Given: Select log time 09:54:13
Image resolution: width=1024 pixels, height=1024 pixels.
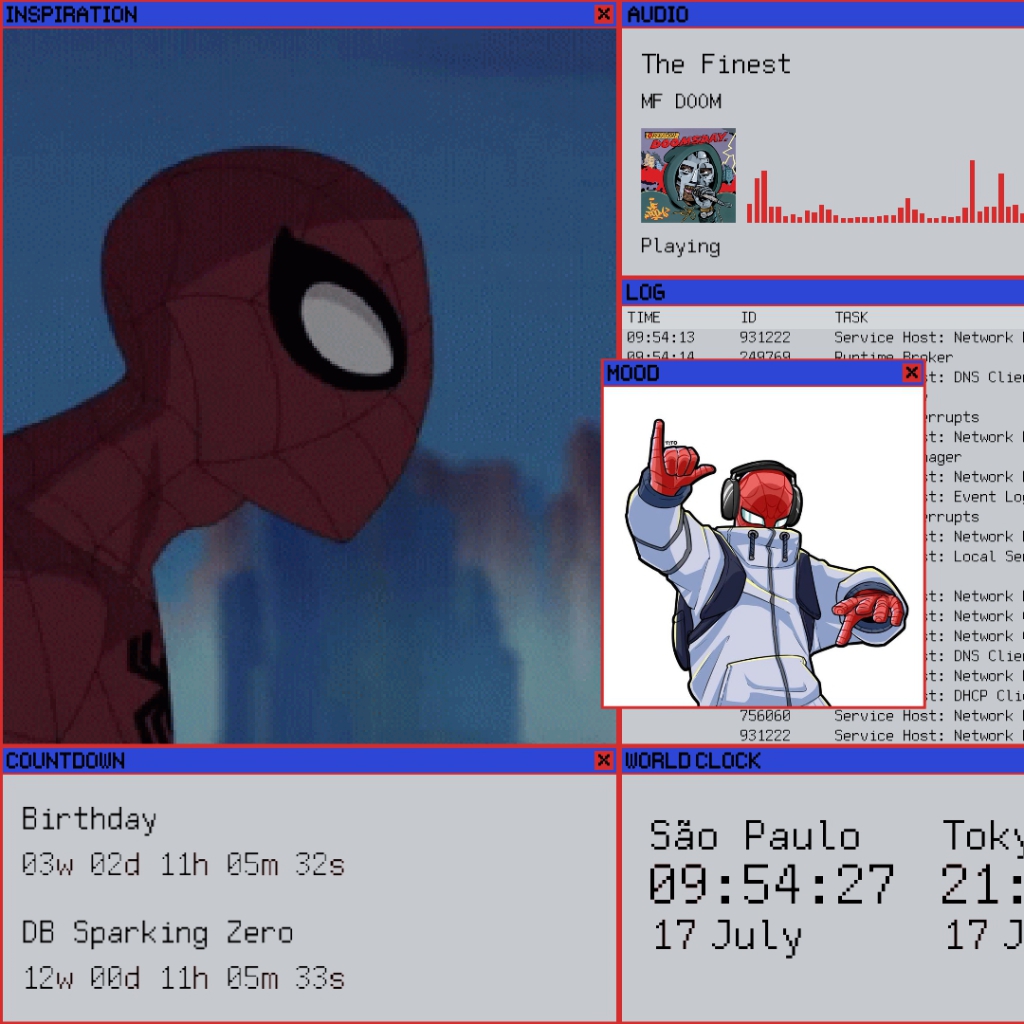Looking at the screenshot, I should click(660, 338).
